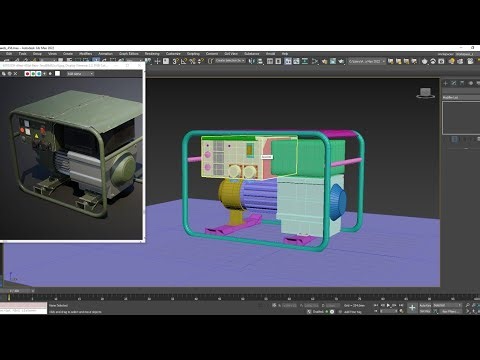Screen dimensions: 480x360
Task: Click Add Time Tag field
Action: tap(353, 312)
